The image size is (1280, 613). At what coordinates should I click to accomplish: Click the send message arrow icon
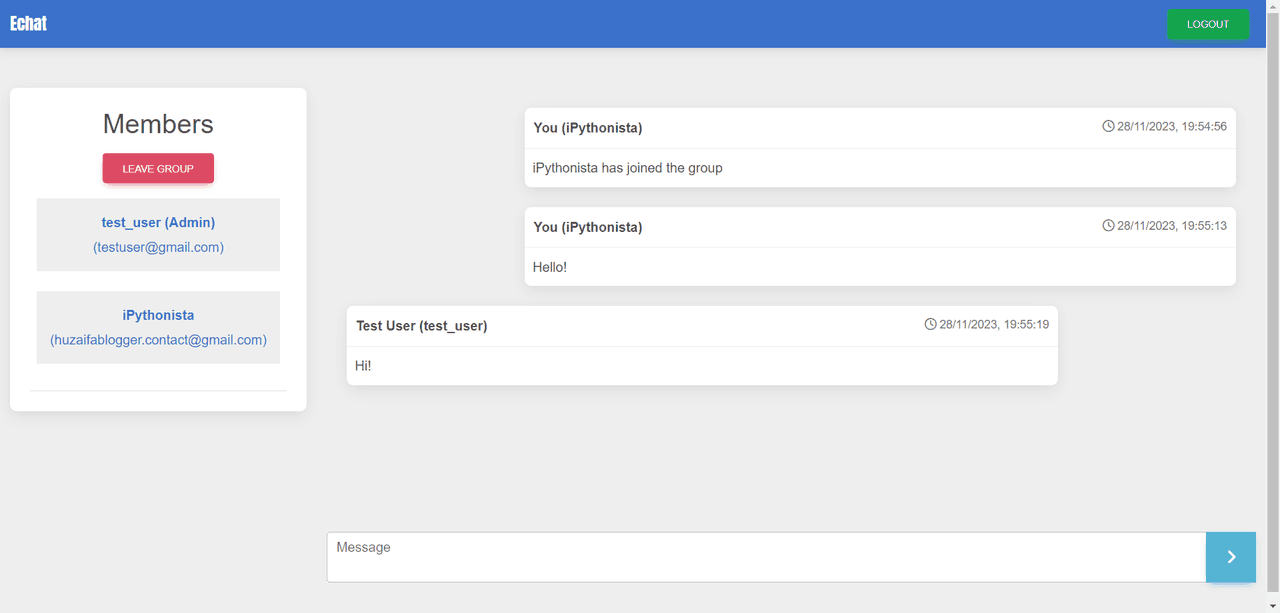tap(1231, 557)
